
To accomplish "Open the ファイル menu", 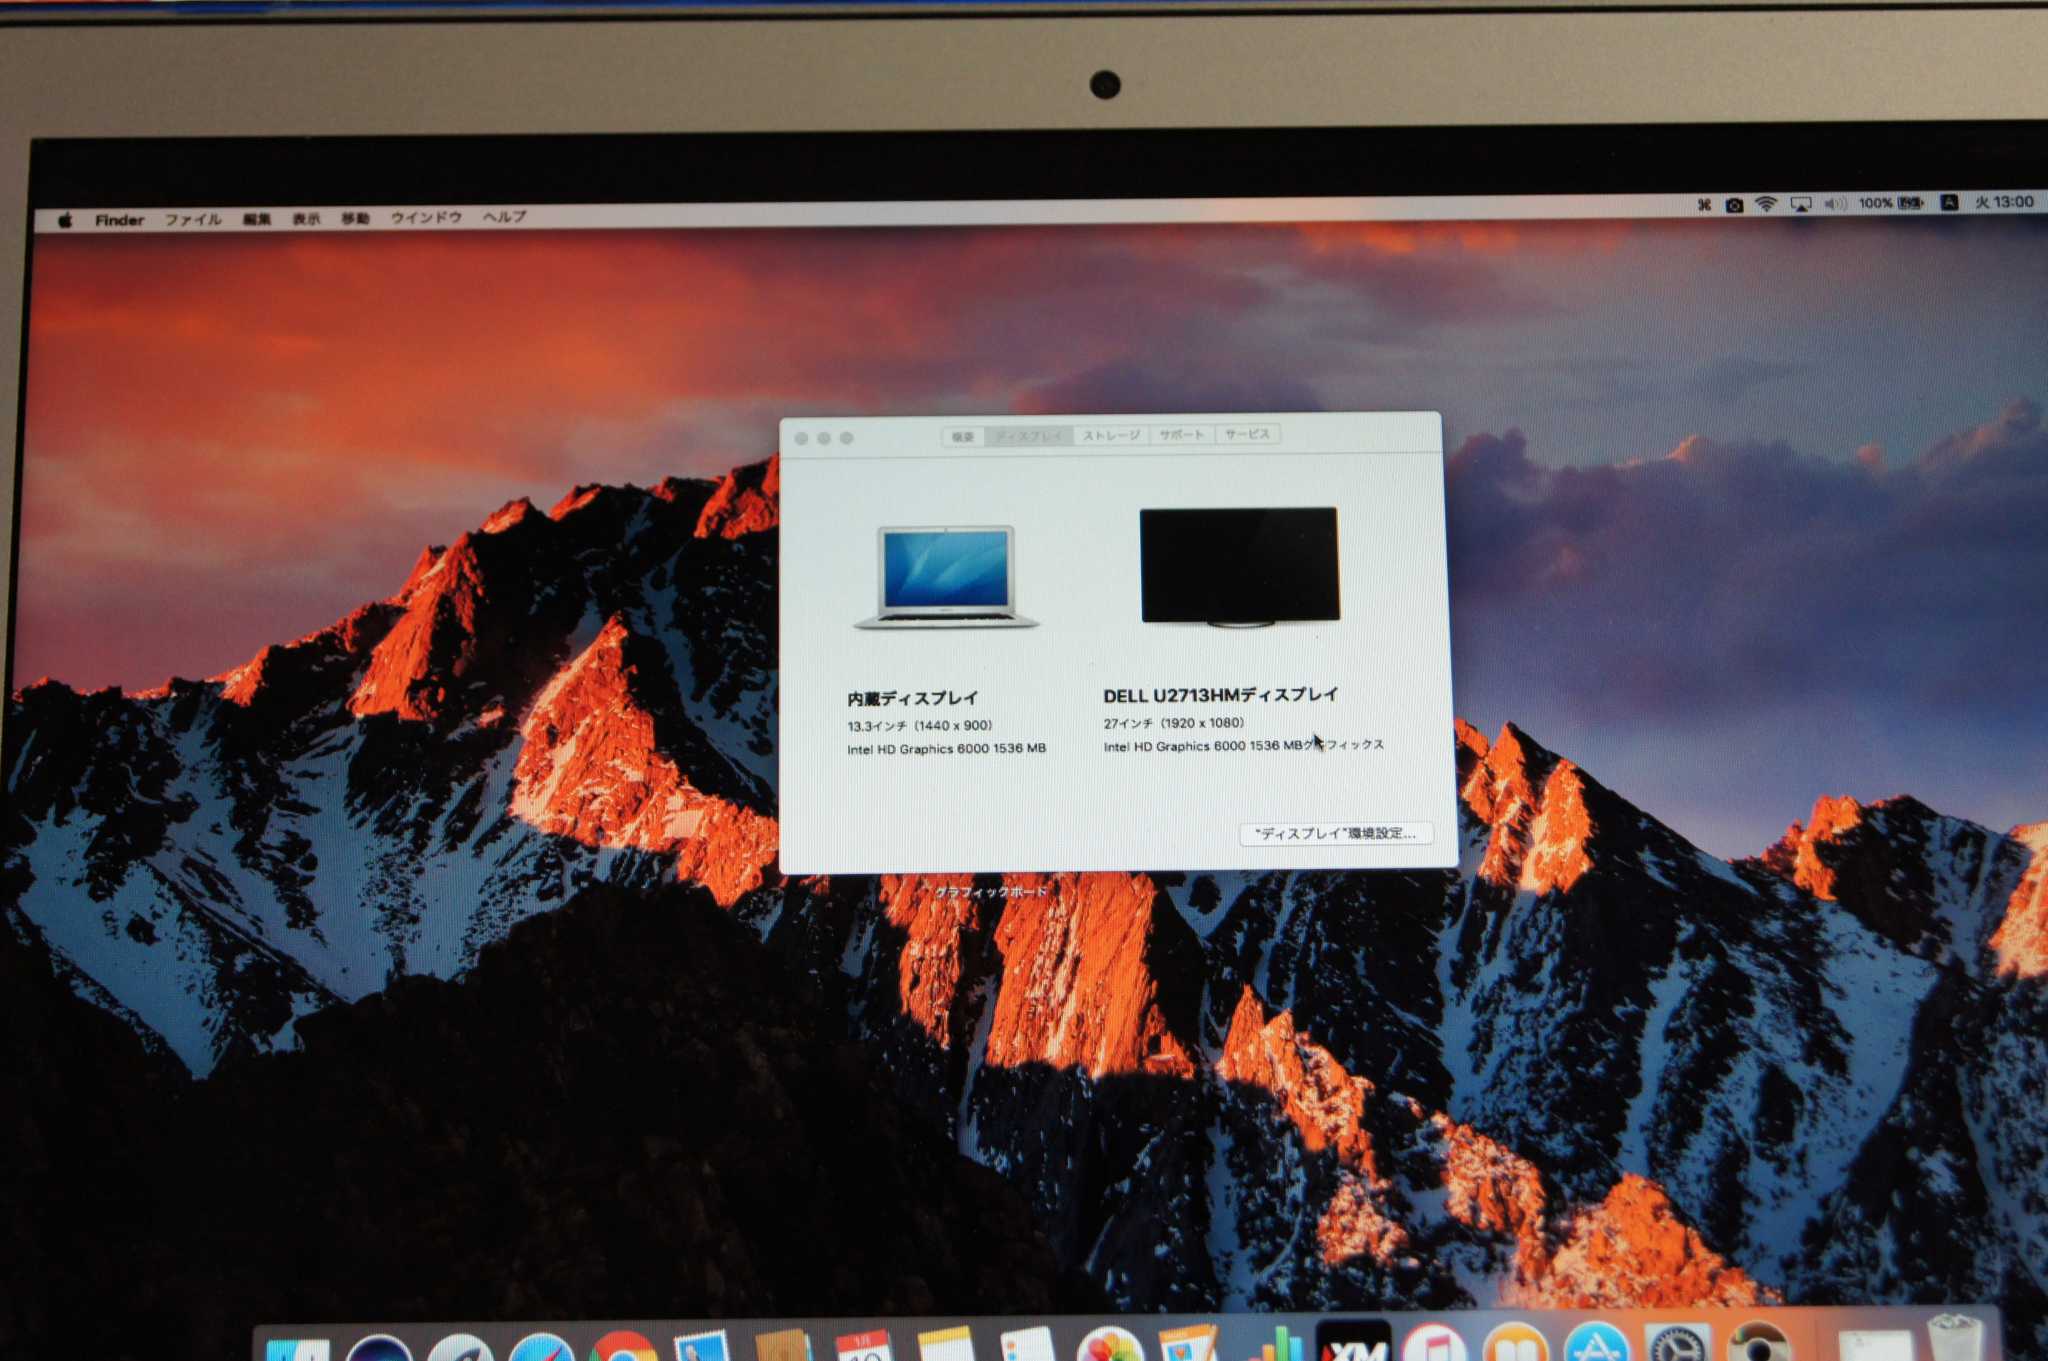I will coord(193,219).
